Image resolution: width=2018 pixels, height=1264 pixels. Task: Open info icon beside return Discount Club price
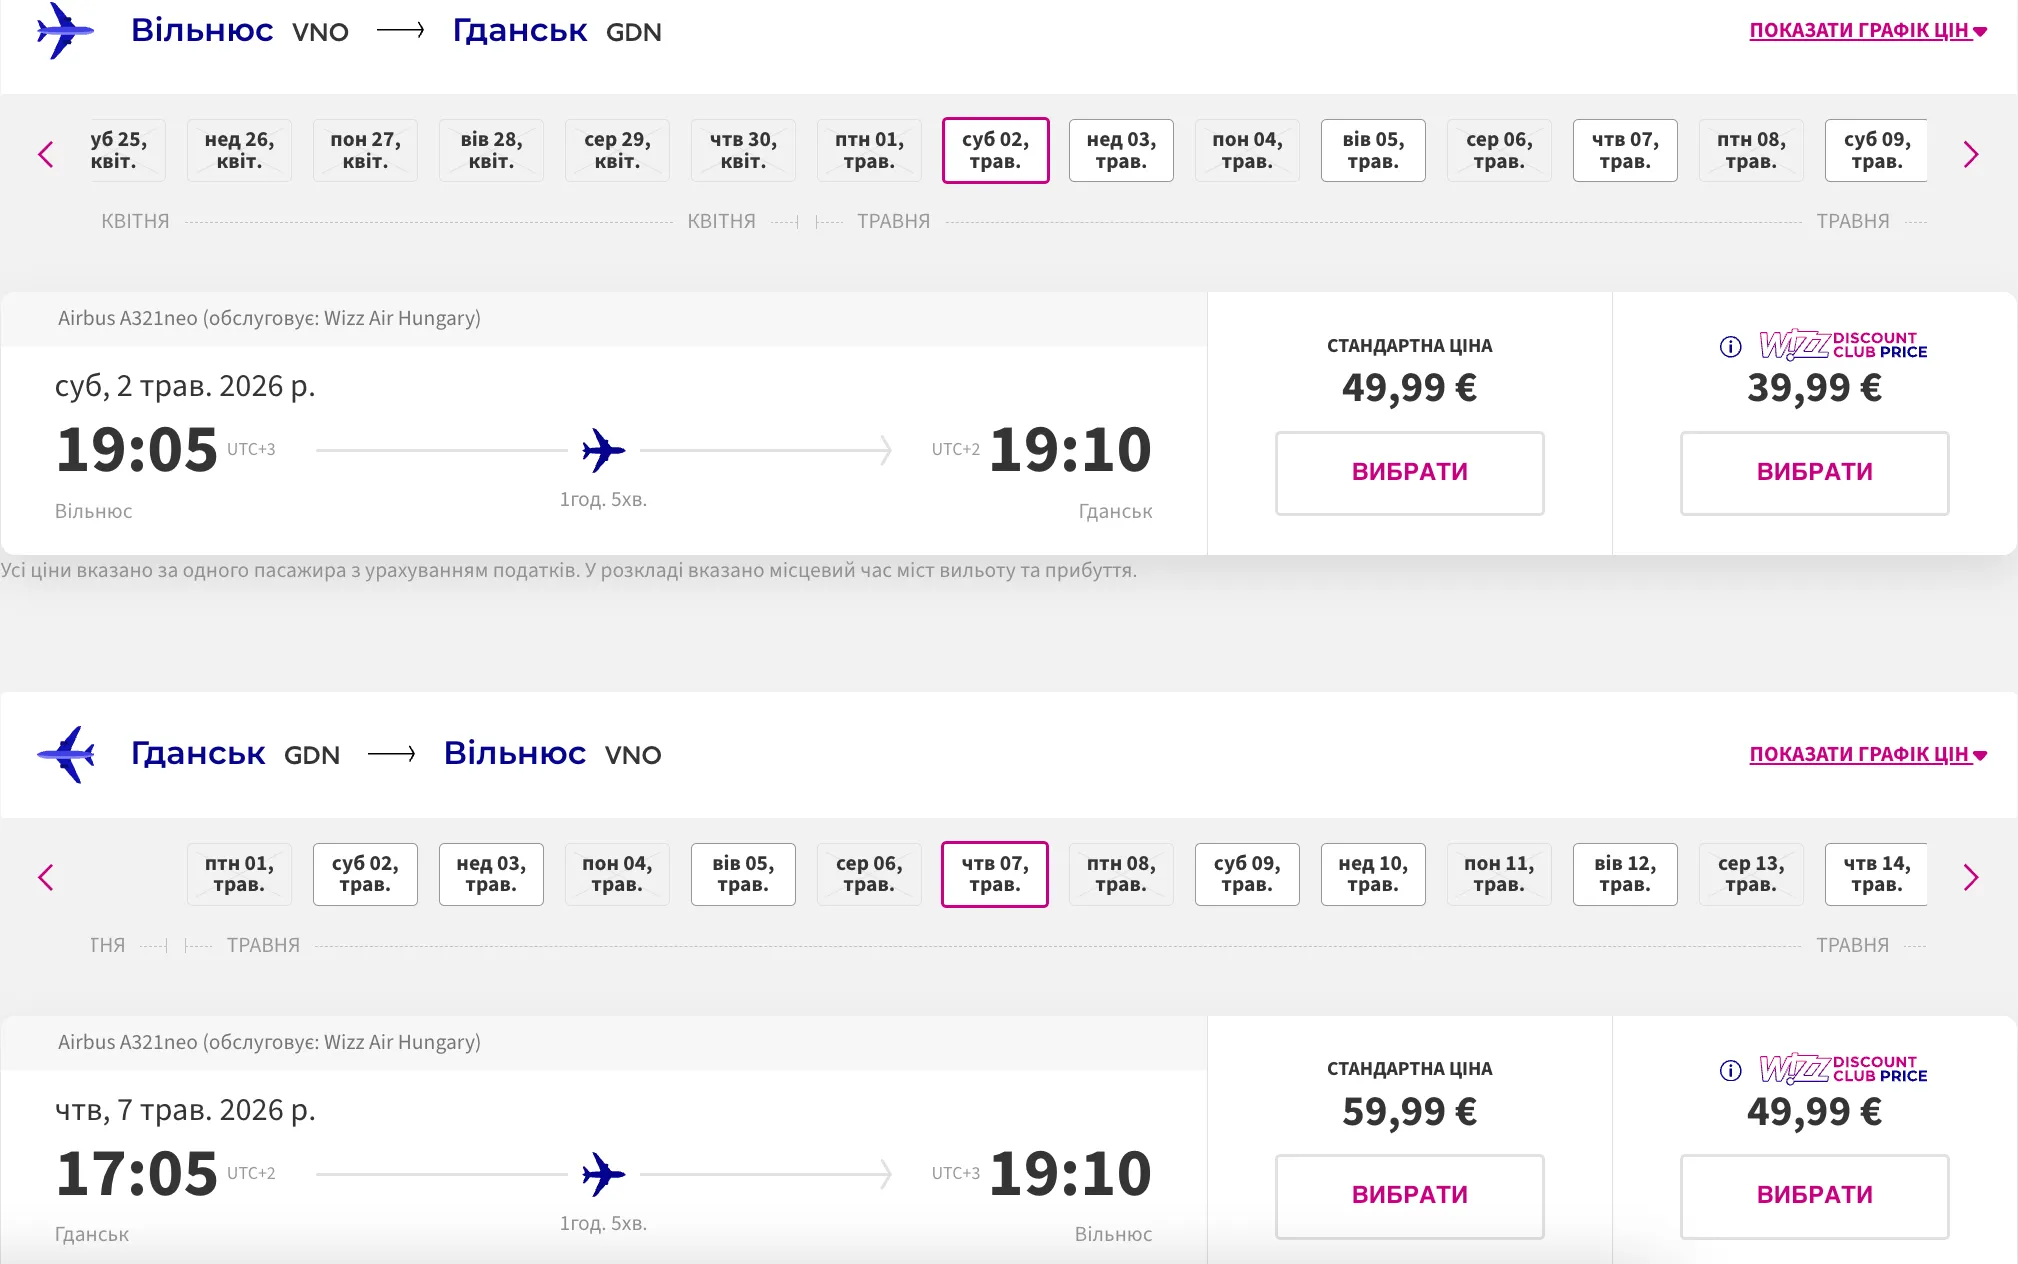(1730, 1071)
